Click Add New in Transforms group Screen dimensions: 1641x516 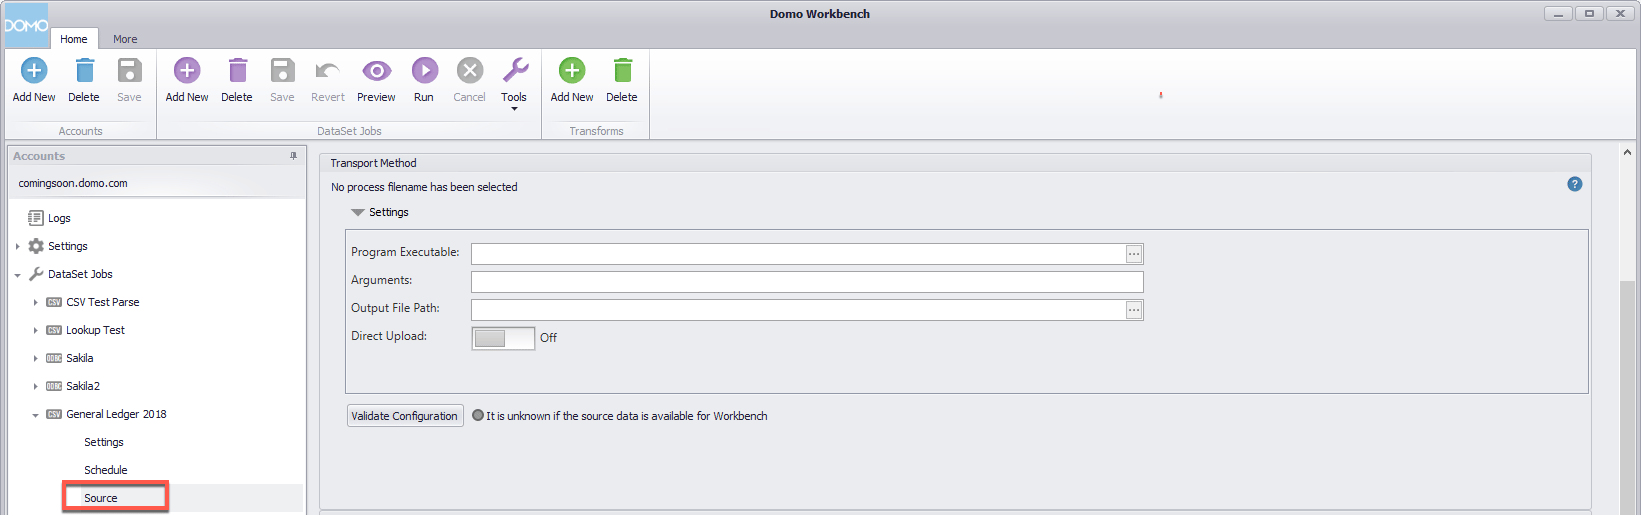pyautogui.click(x=572, y=80)
